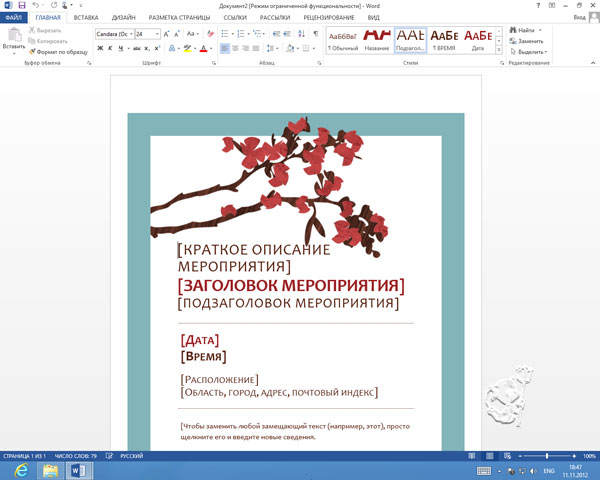Click the [ЗАГОЛОВОК МЕРОПРИЯТИЯ] placeholder text

click(x=291, y=286)
